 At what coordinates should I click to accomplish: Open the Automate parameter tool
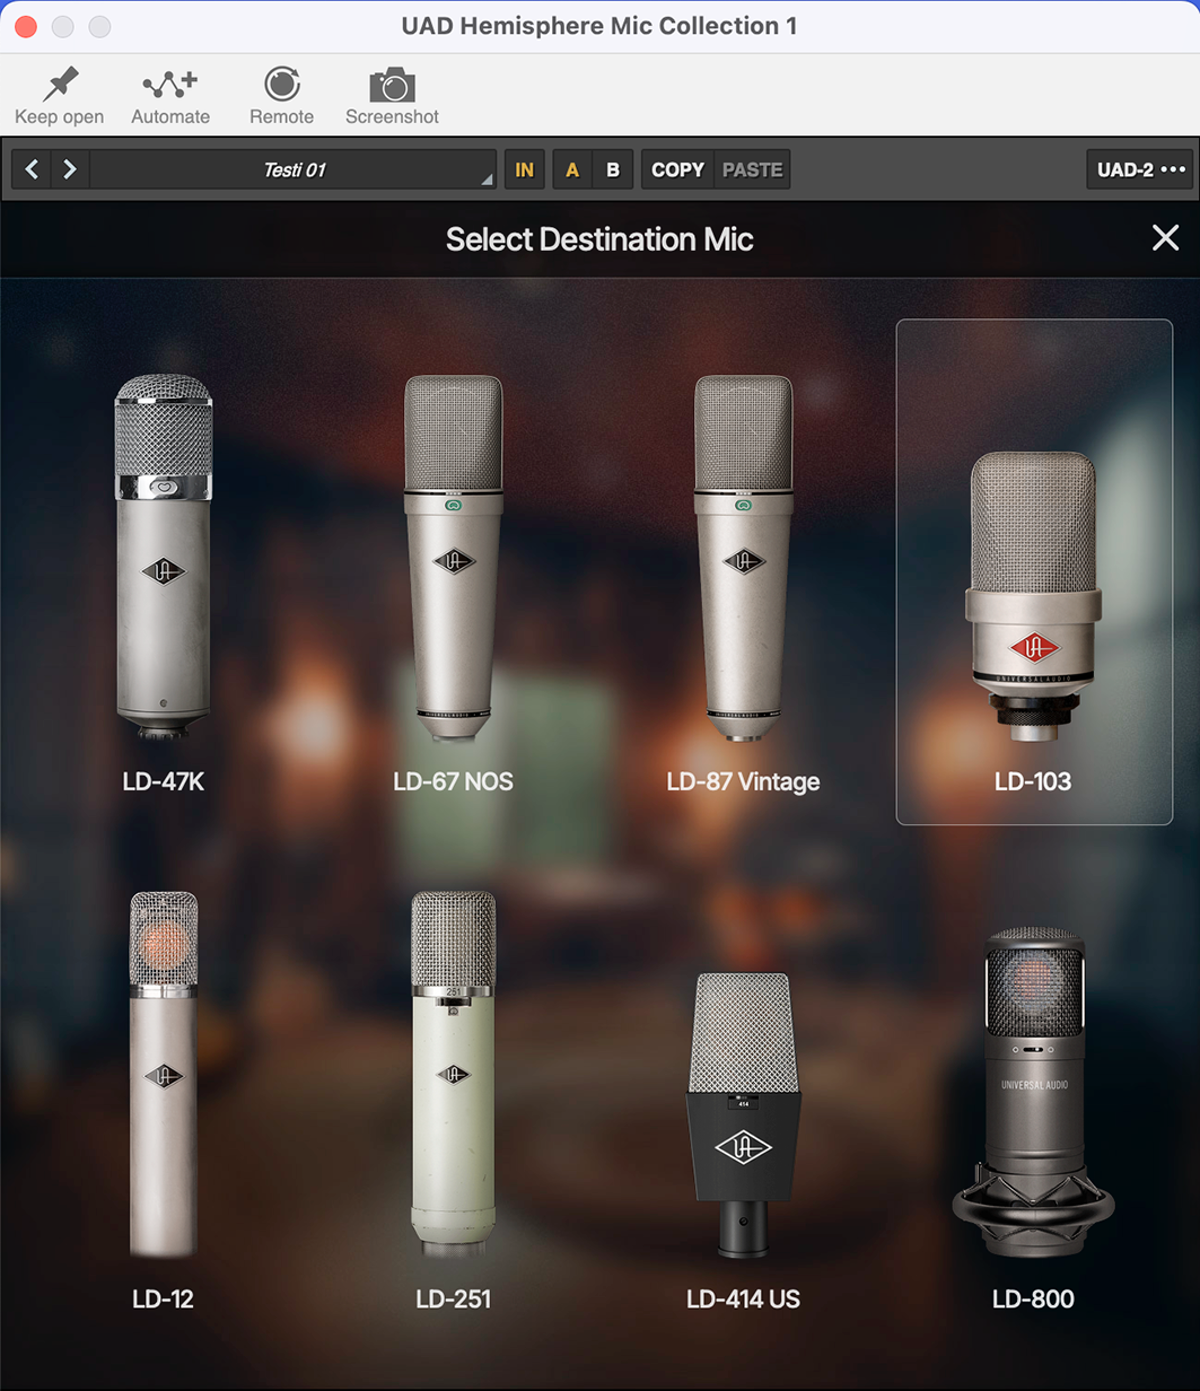tap(170, 96)
